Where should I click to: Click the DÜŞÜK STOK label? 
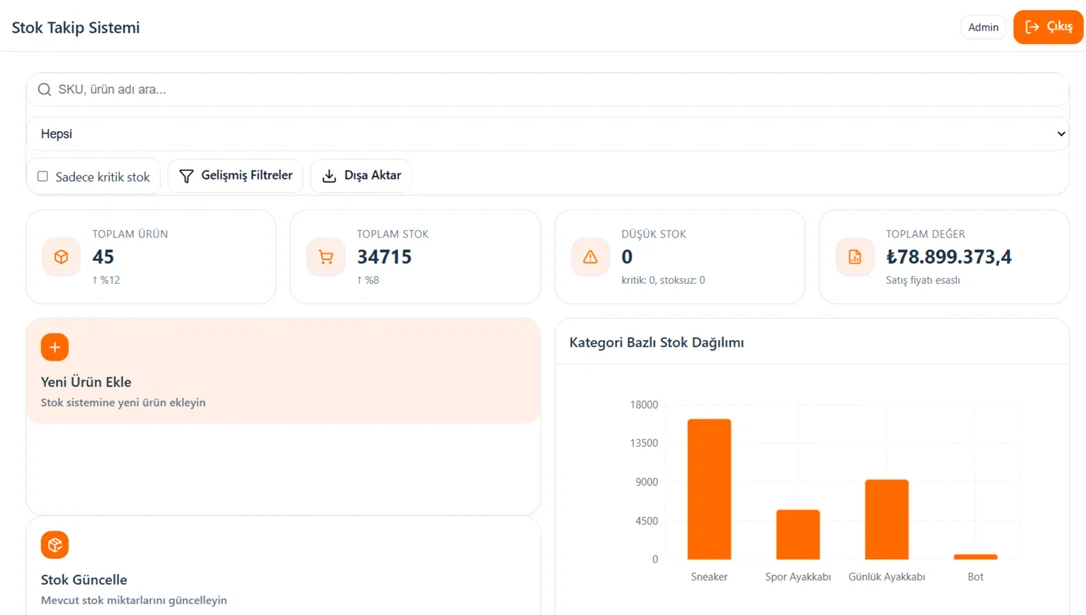(654, 234)
